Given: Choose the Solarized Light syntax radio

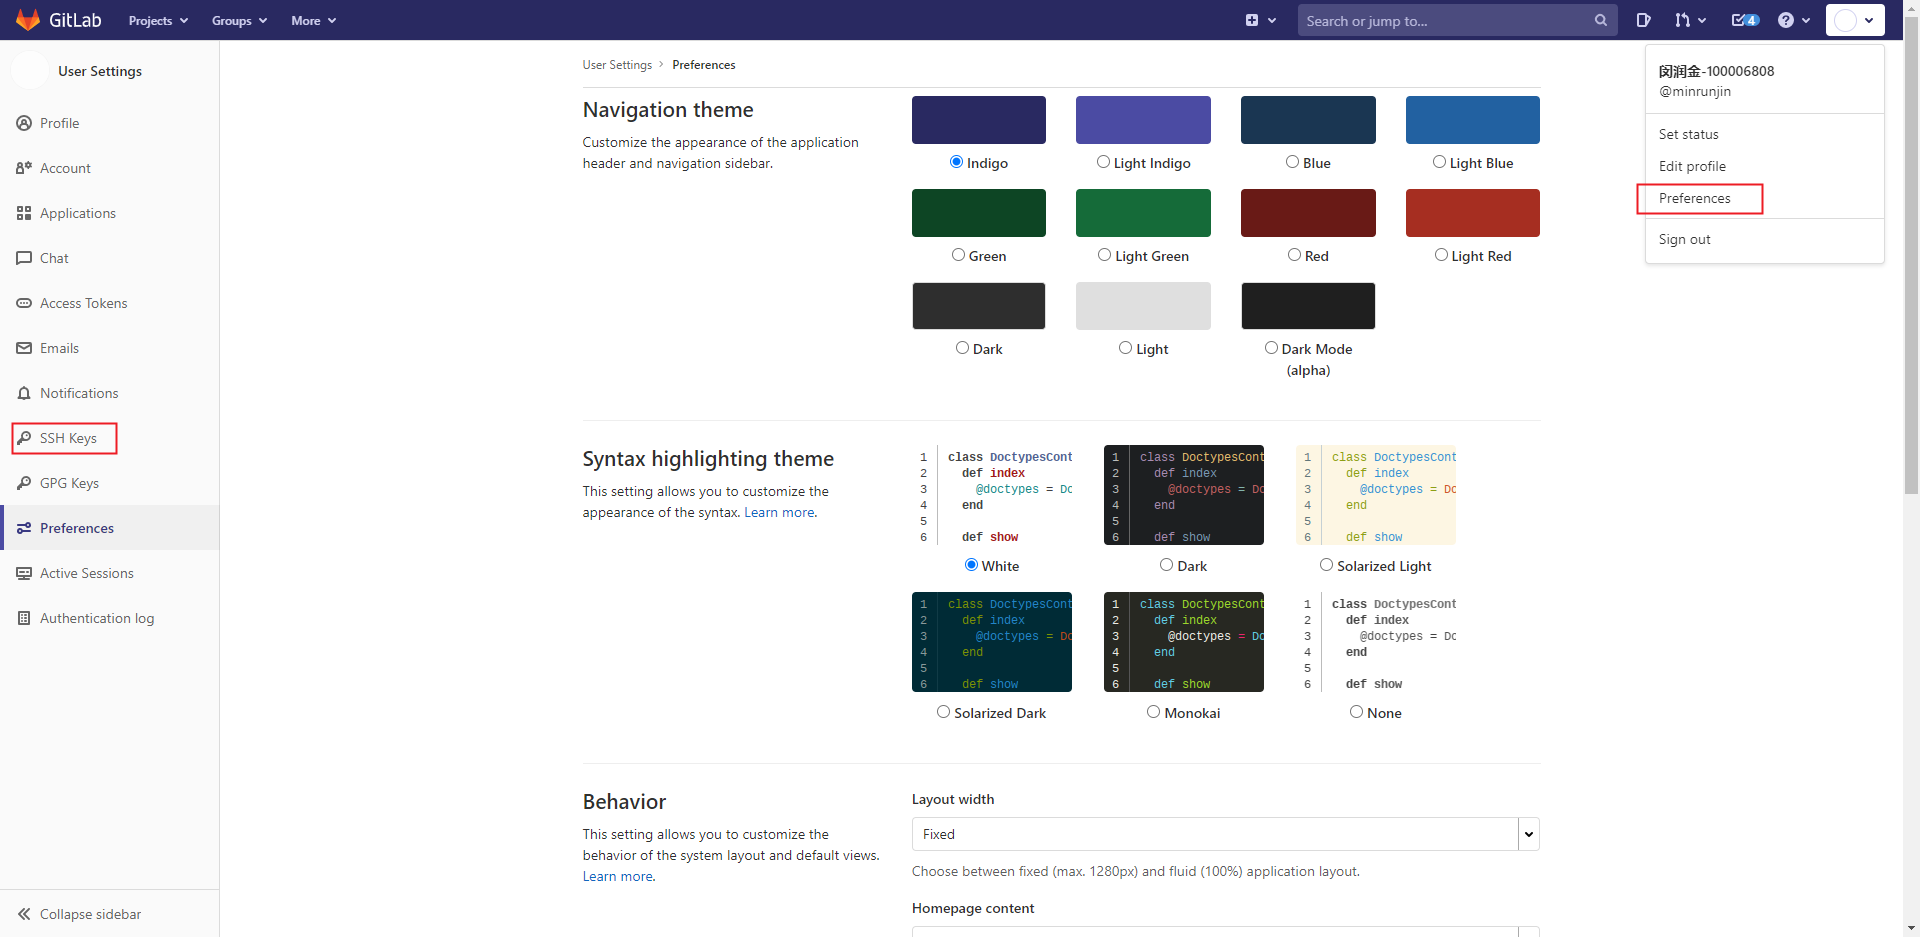Looking at the screenshot, I should (x=1326, y=565).
